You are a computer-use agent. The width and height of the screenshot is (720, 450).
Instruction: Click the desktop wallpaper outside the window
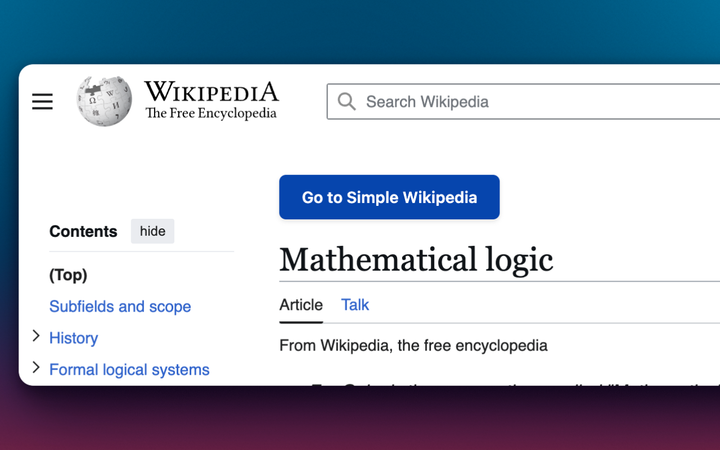click(360, 30)
